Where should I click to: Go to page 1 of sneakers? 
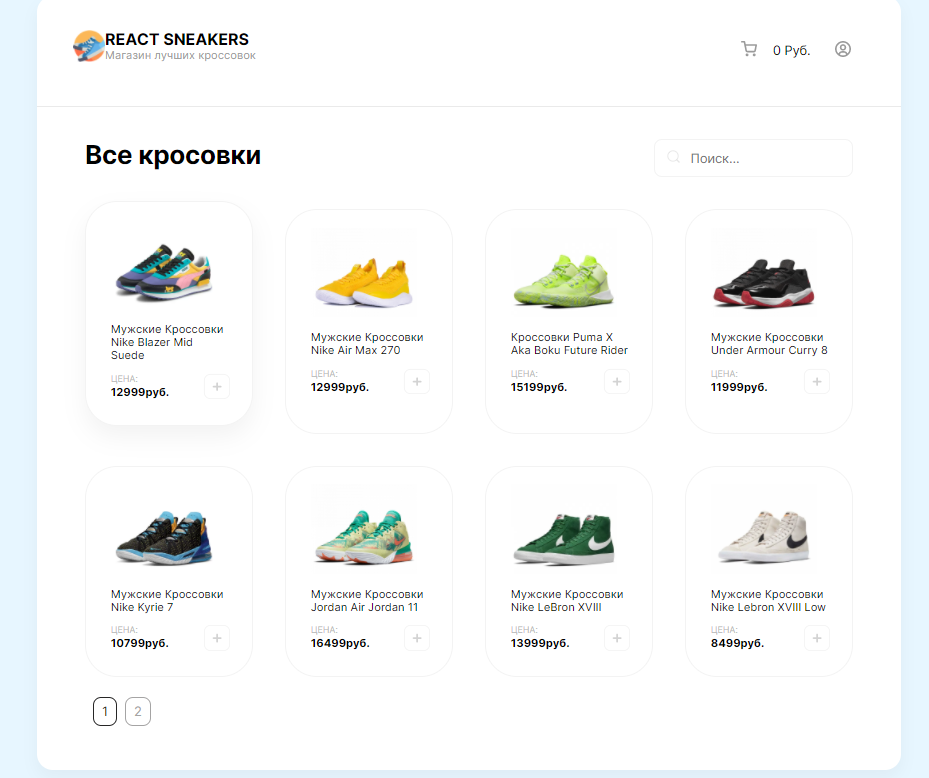tap(105, 712)
